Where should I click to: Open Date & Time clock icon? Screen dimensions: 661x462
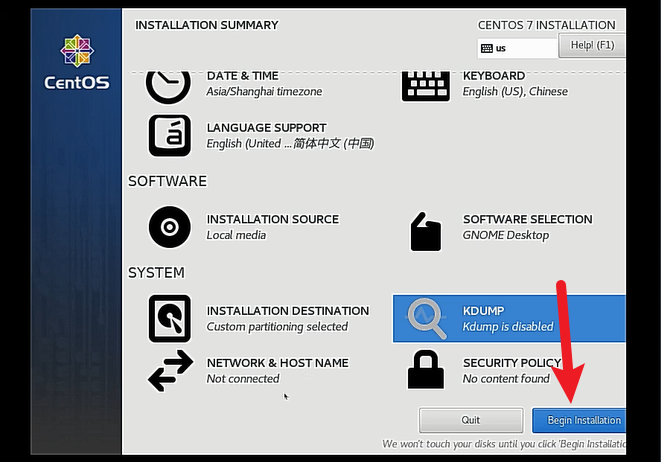168,86
